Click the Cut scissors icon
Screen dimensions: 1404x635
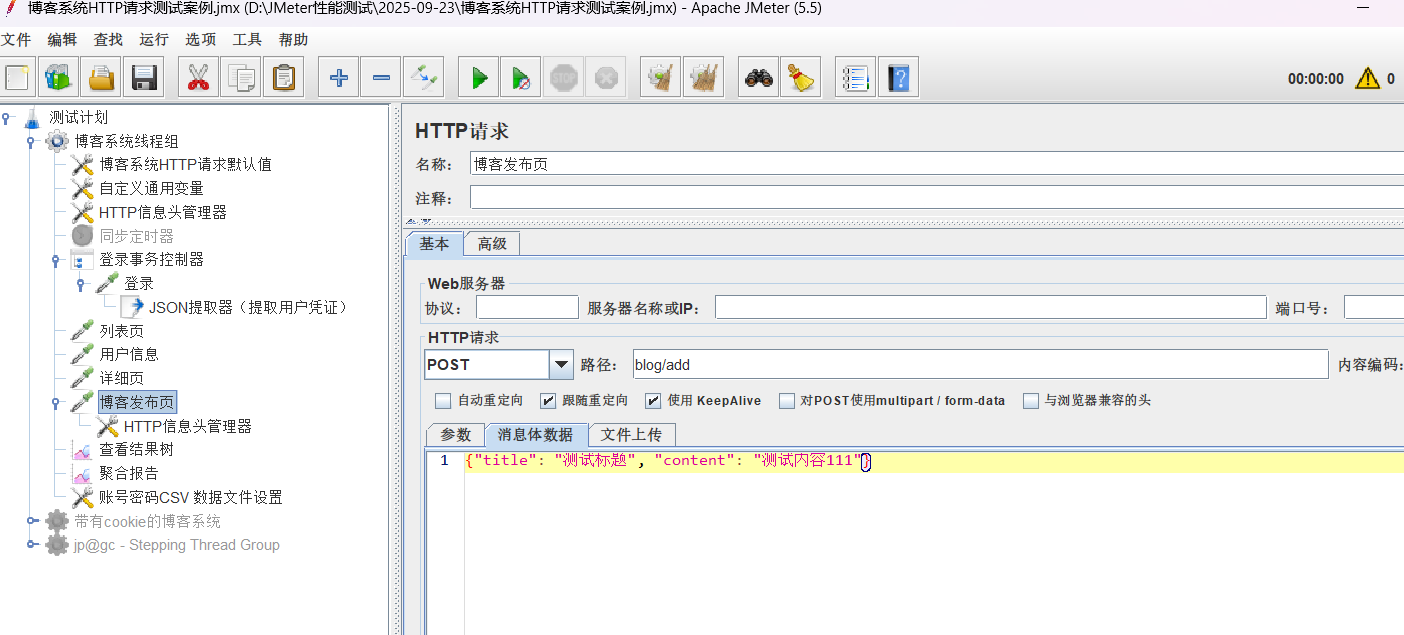pyautogui.click(x=198, y=77)
